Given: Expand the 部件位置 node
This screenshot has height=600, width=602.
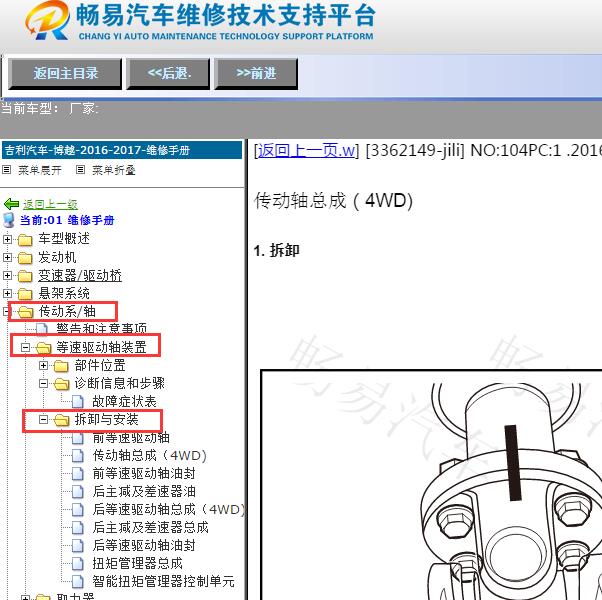Looking at the screenshot, I should (x=43, y=365).
